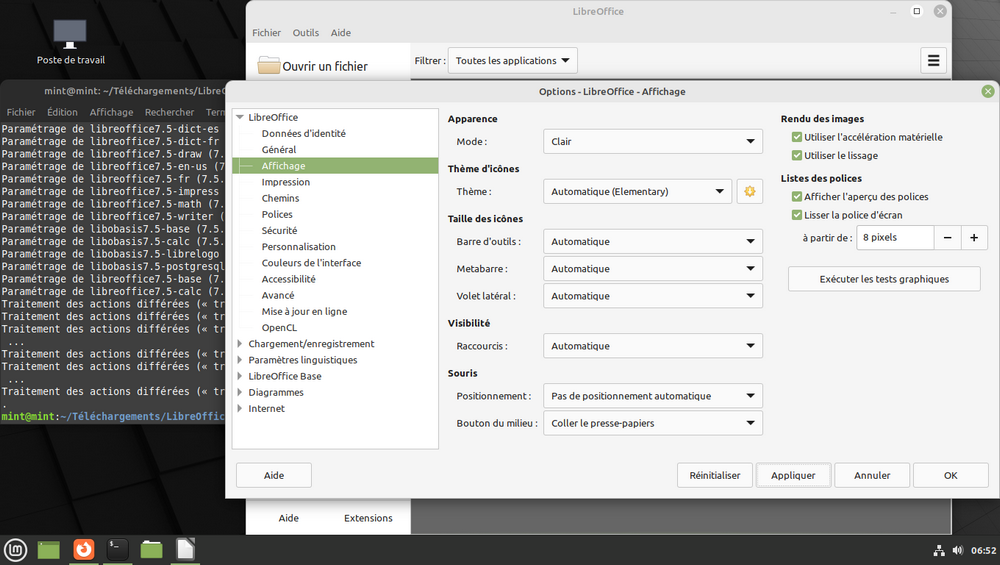The image size is (1000, 565).
Task: Open the Affichage menu in the terminal
Action: (x=111, y=113)
